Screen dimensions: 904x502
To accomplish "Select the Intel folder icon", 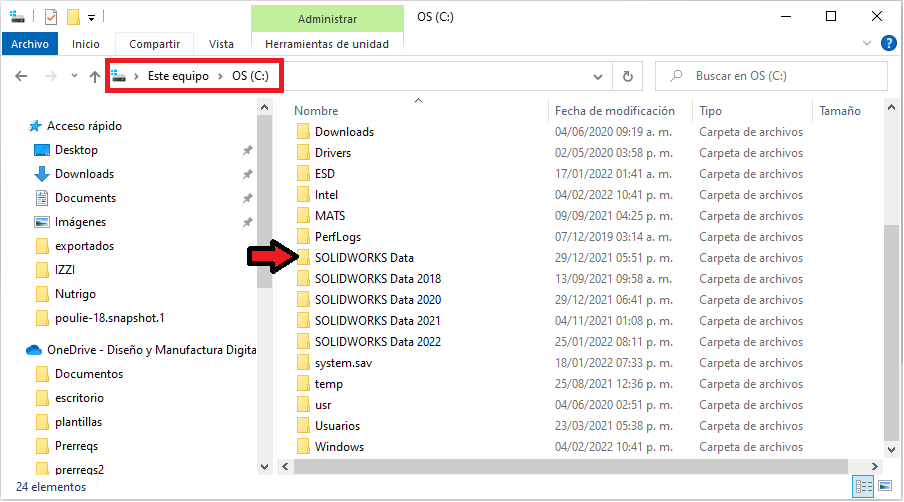I will click(x=303, y=195).
